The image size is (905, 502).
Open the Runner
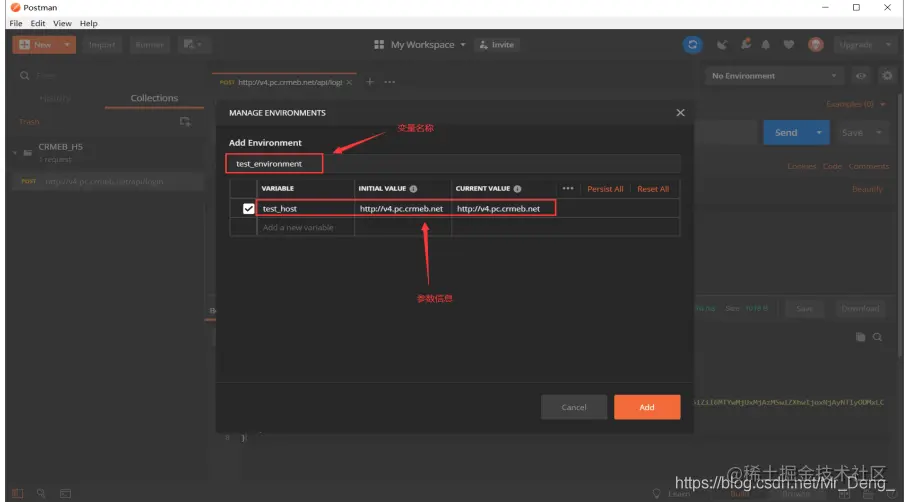(x=149, y=44)
